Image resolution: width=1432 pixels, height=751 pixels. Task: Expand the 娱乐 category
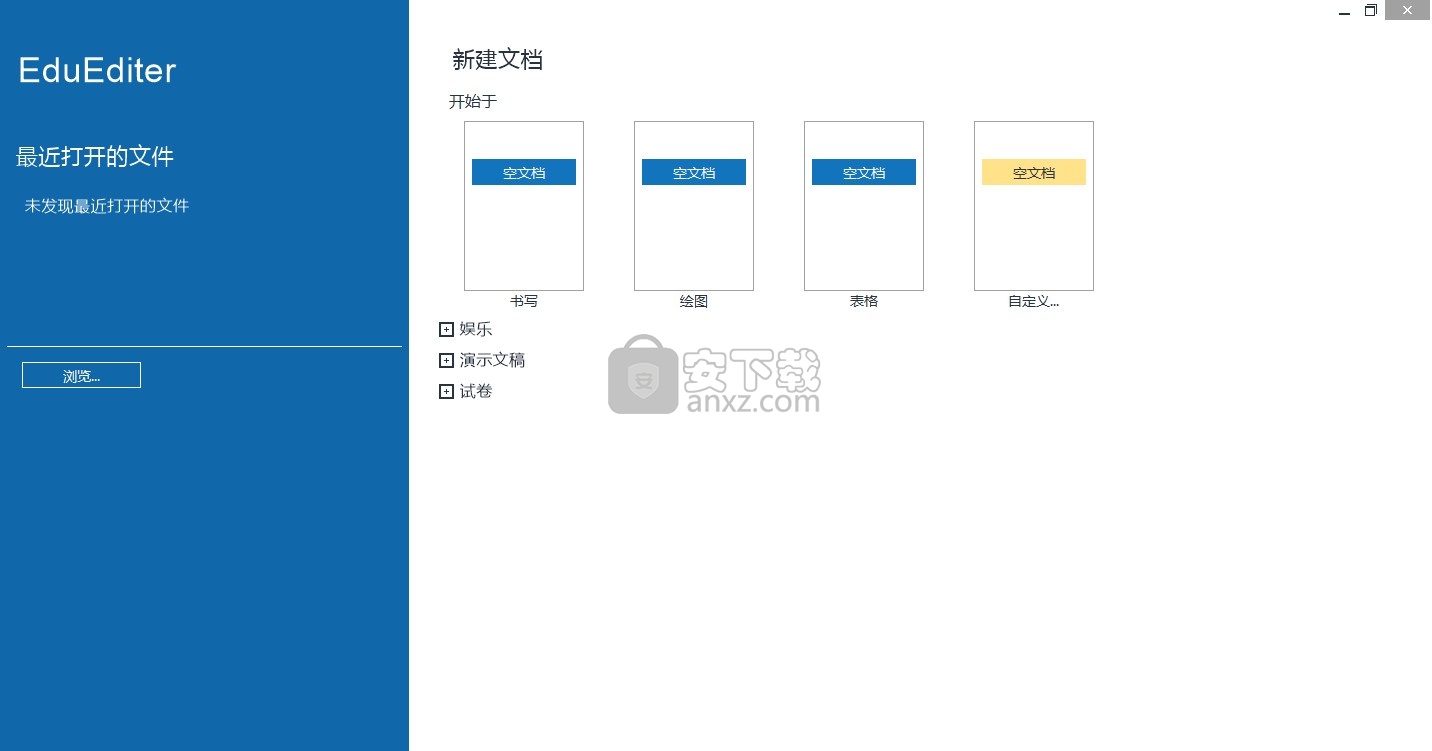[x=446, y=330]
